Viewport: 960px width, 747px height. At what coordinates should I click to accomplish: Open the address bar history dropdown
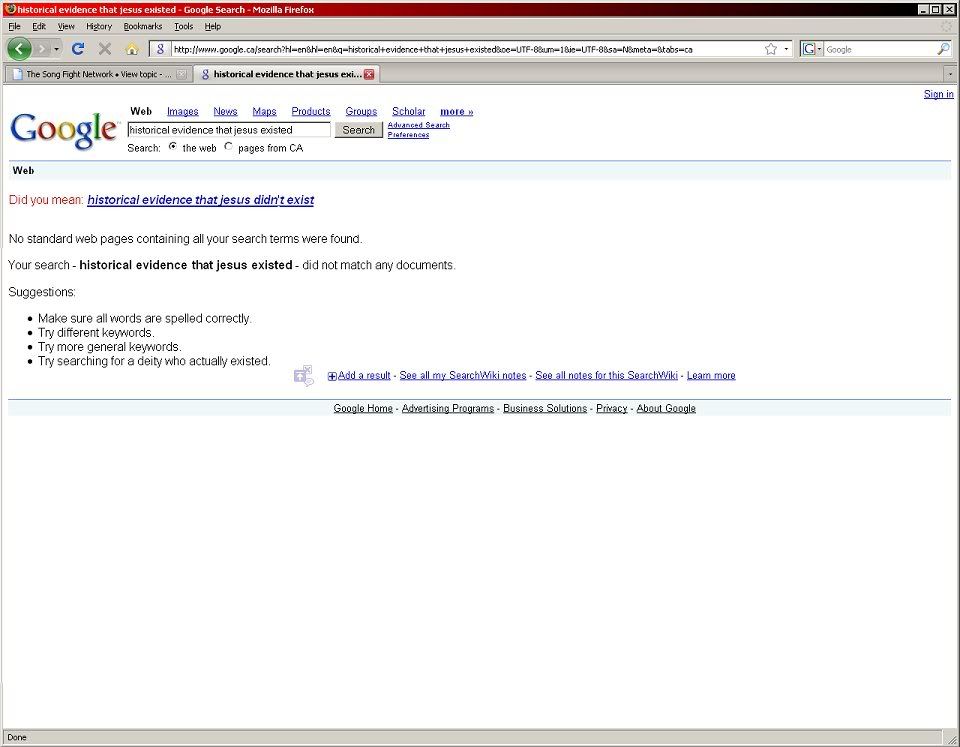pyautogui.click(x=786, y=49)
